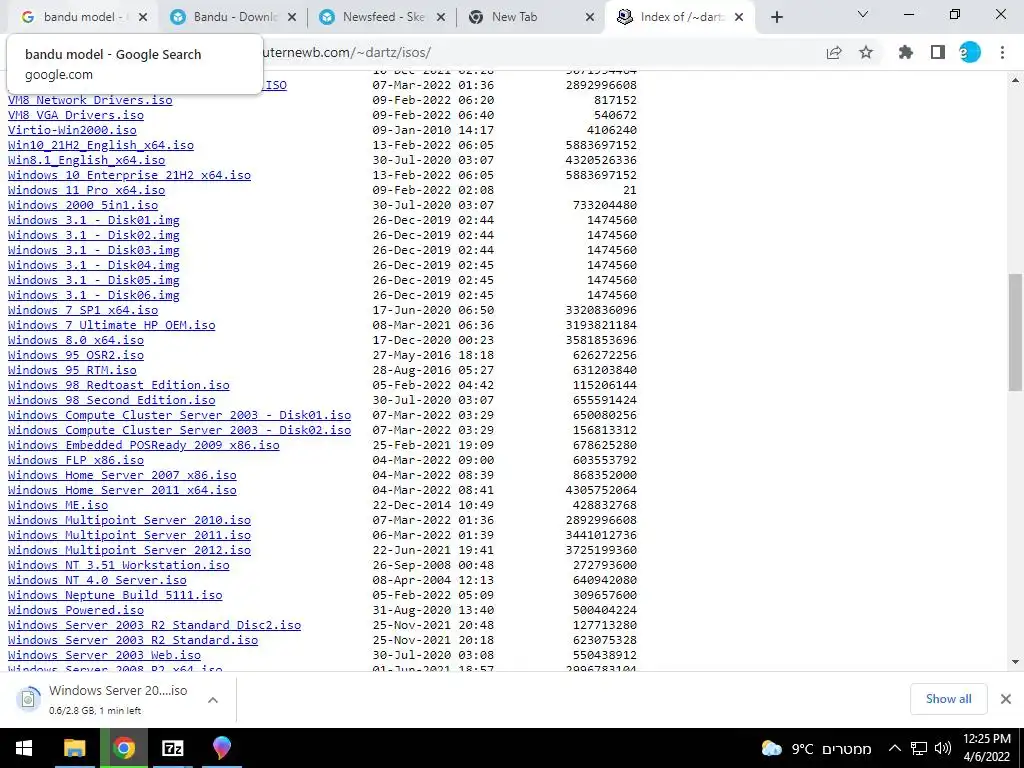
Task: Close the New Tab tab
Action: point(590,18)
